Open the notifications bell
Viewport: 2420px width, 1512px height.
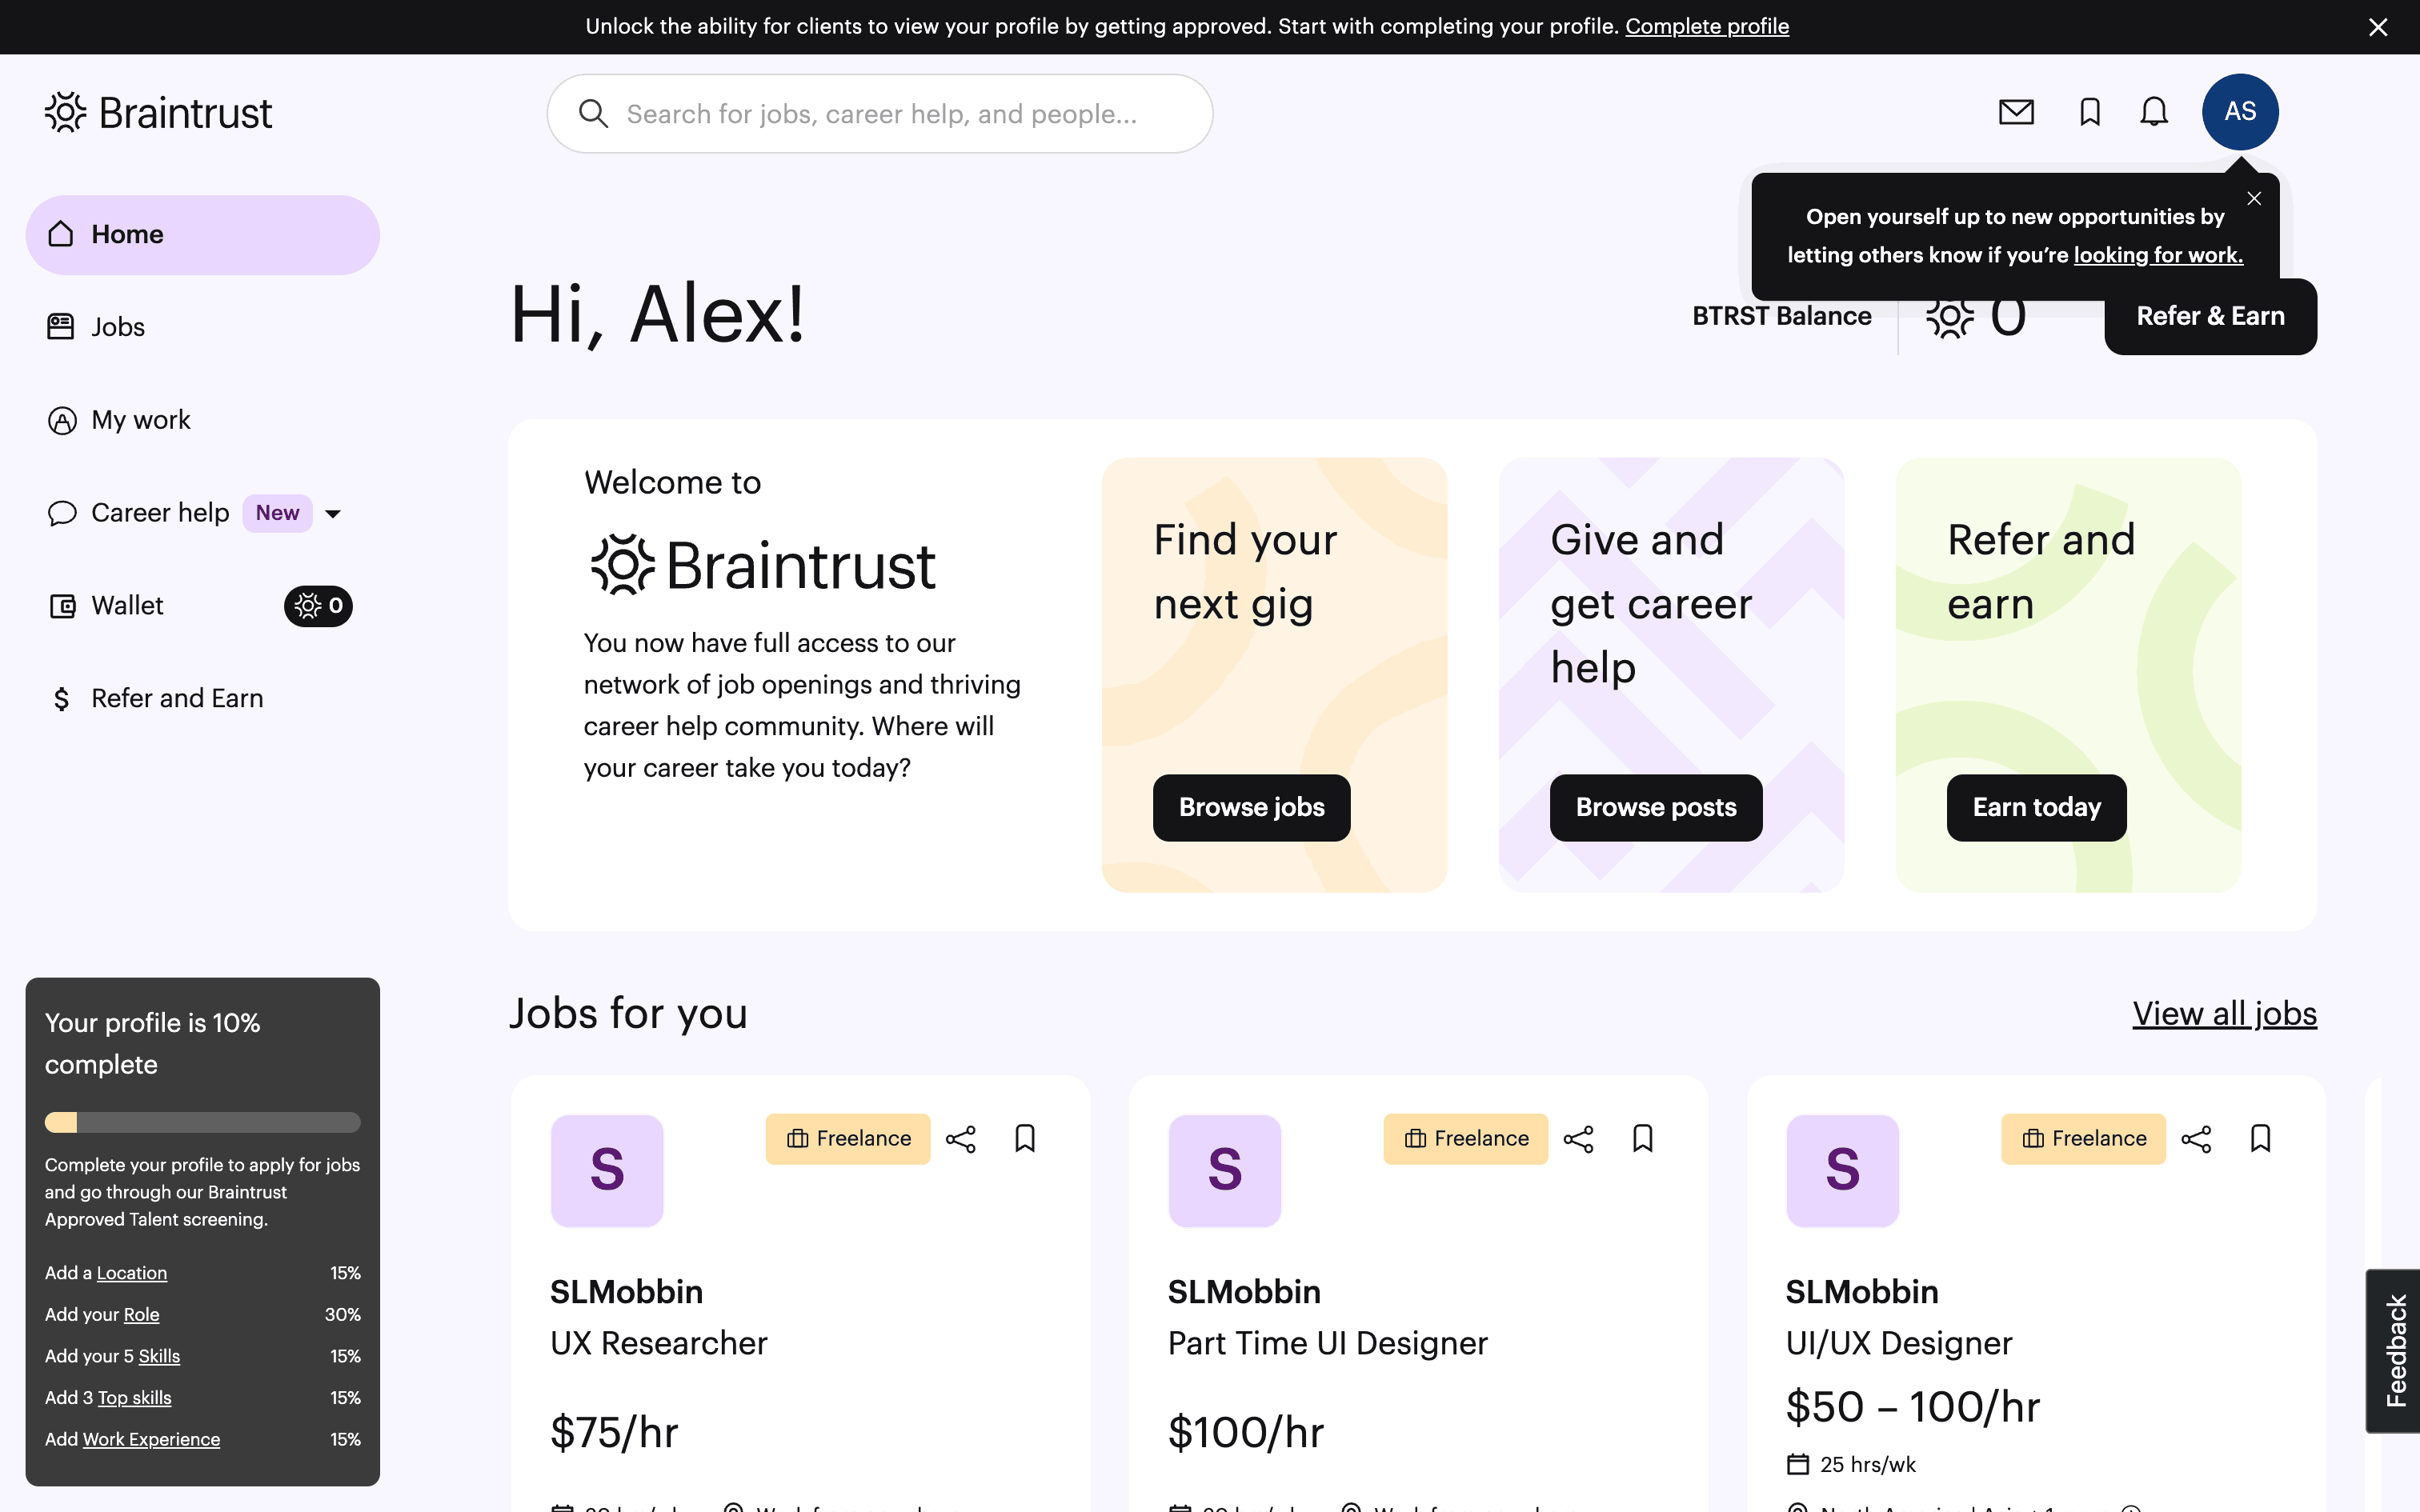click(2153, 112)
